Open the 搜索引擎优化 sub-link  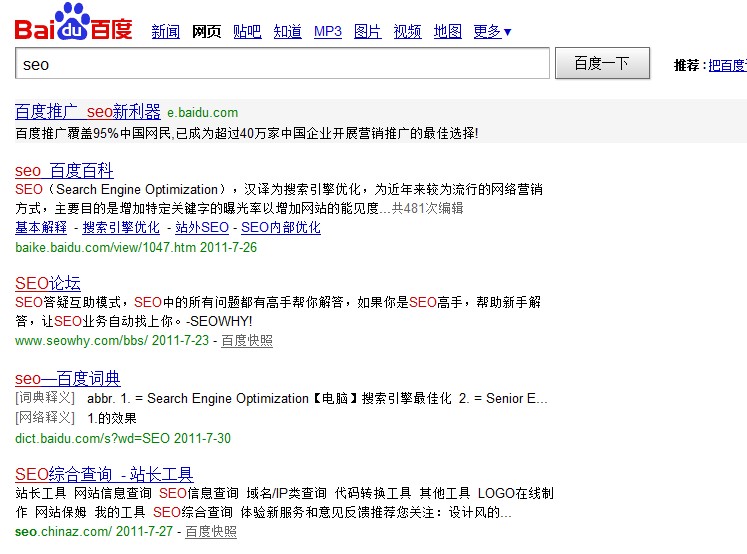(x=121, y=228)
